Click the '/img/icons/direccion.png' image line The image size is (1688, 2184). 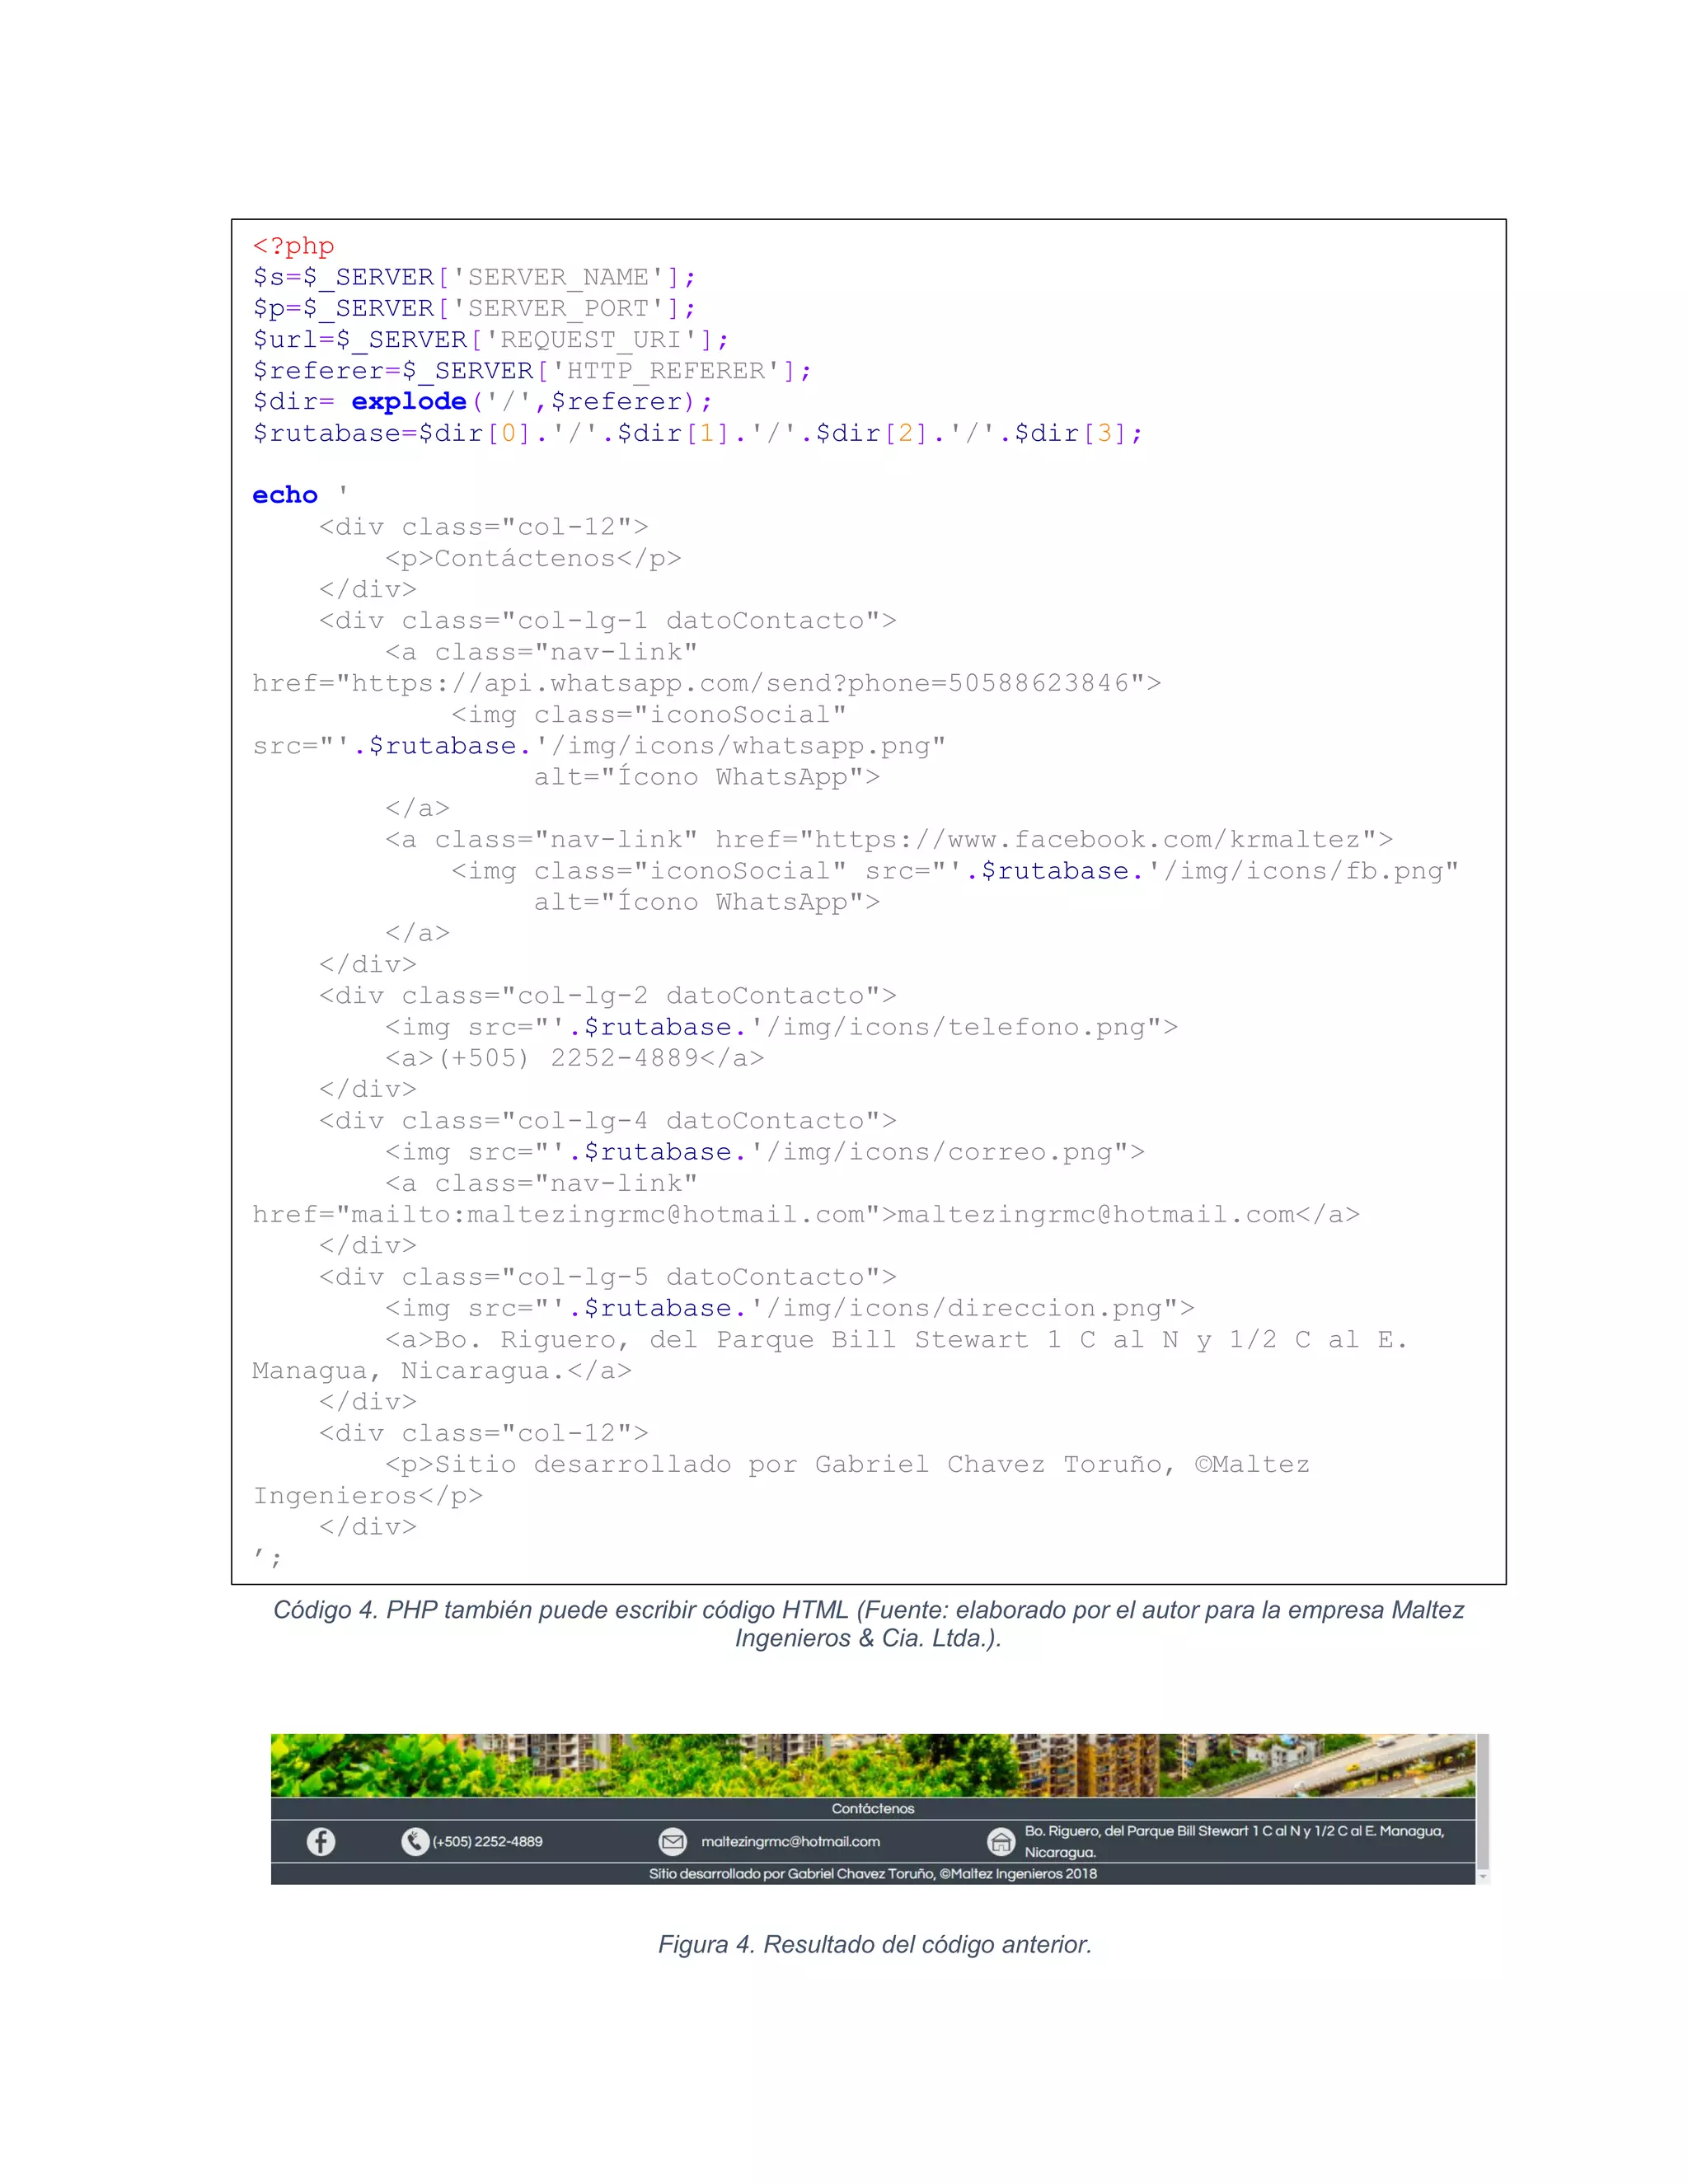click(789, 1308)
